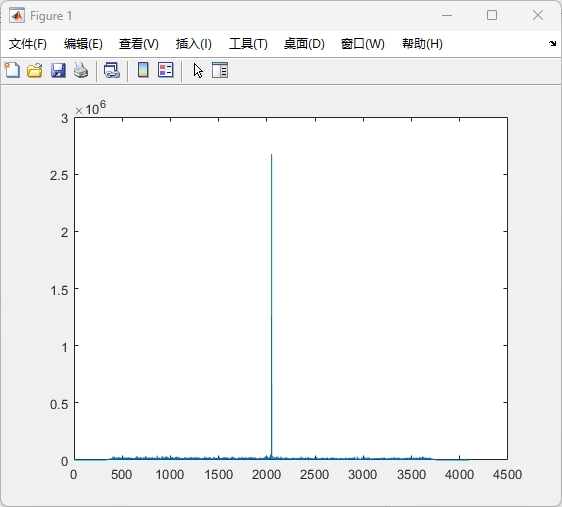Open the 查看(V) menu

pos(139,44)
